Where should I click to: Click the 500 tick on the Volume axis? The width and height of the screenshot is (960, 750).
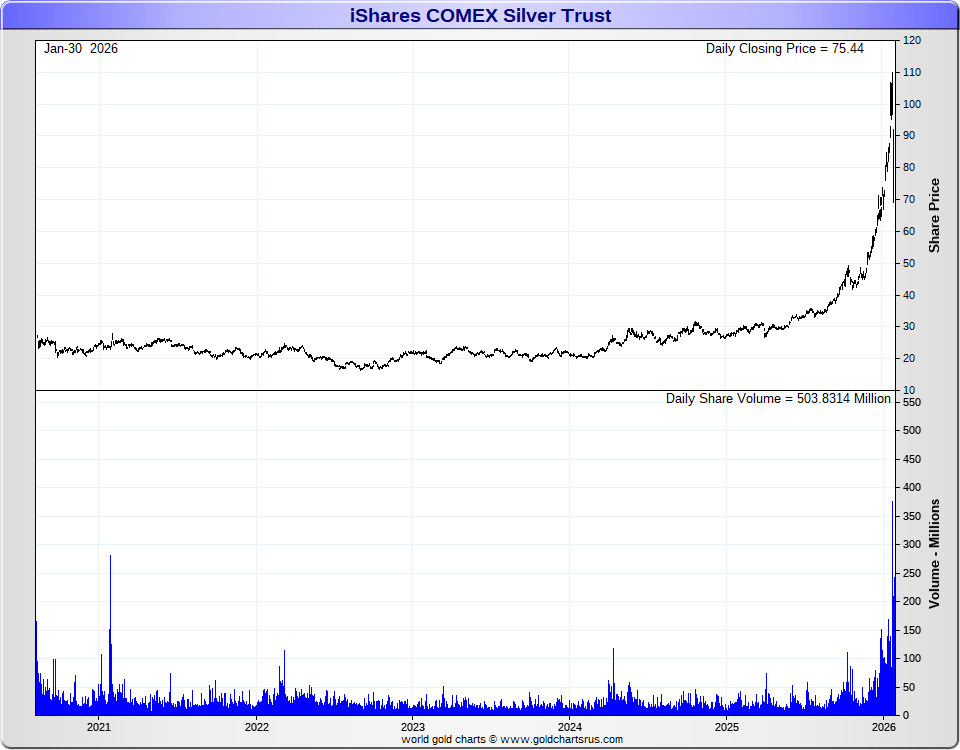coord(912,430)
